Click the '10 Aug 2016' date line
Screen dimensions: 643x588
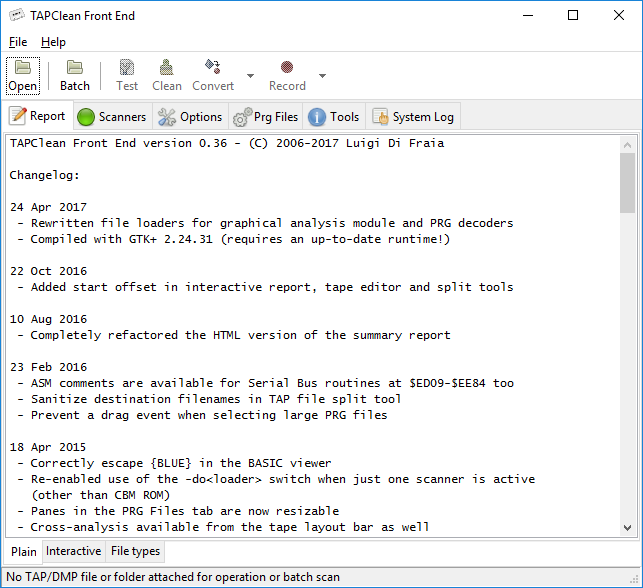(x=48, y=319)
